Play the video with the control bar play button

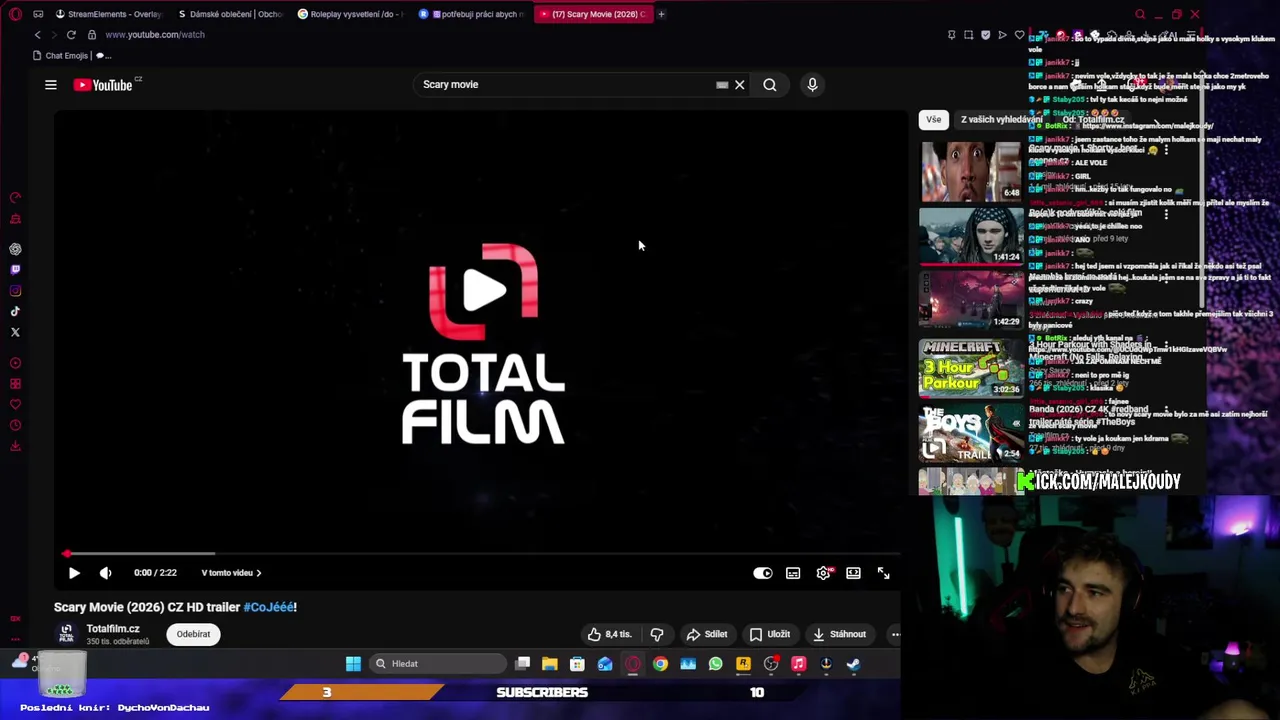74,573
